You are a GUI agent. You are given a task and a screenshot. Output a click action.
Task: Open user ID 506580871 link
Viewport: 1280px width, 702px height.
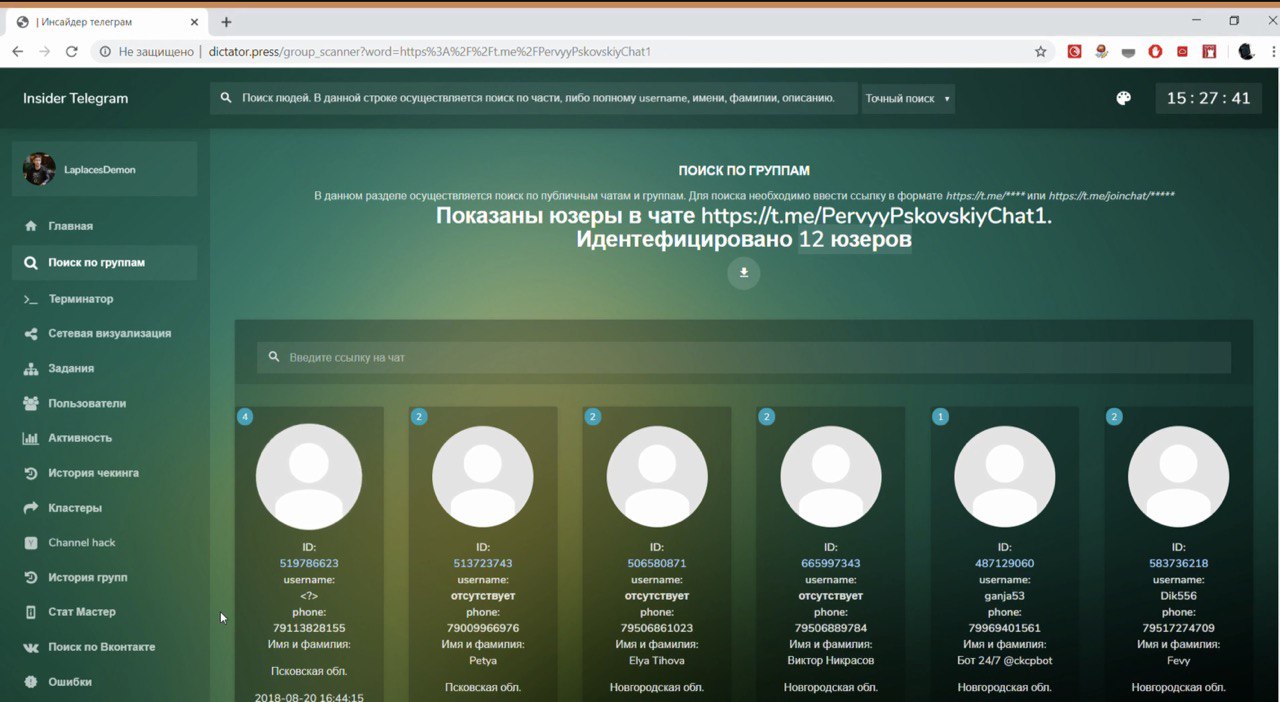click(x=657, y=563)
